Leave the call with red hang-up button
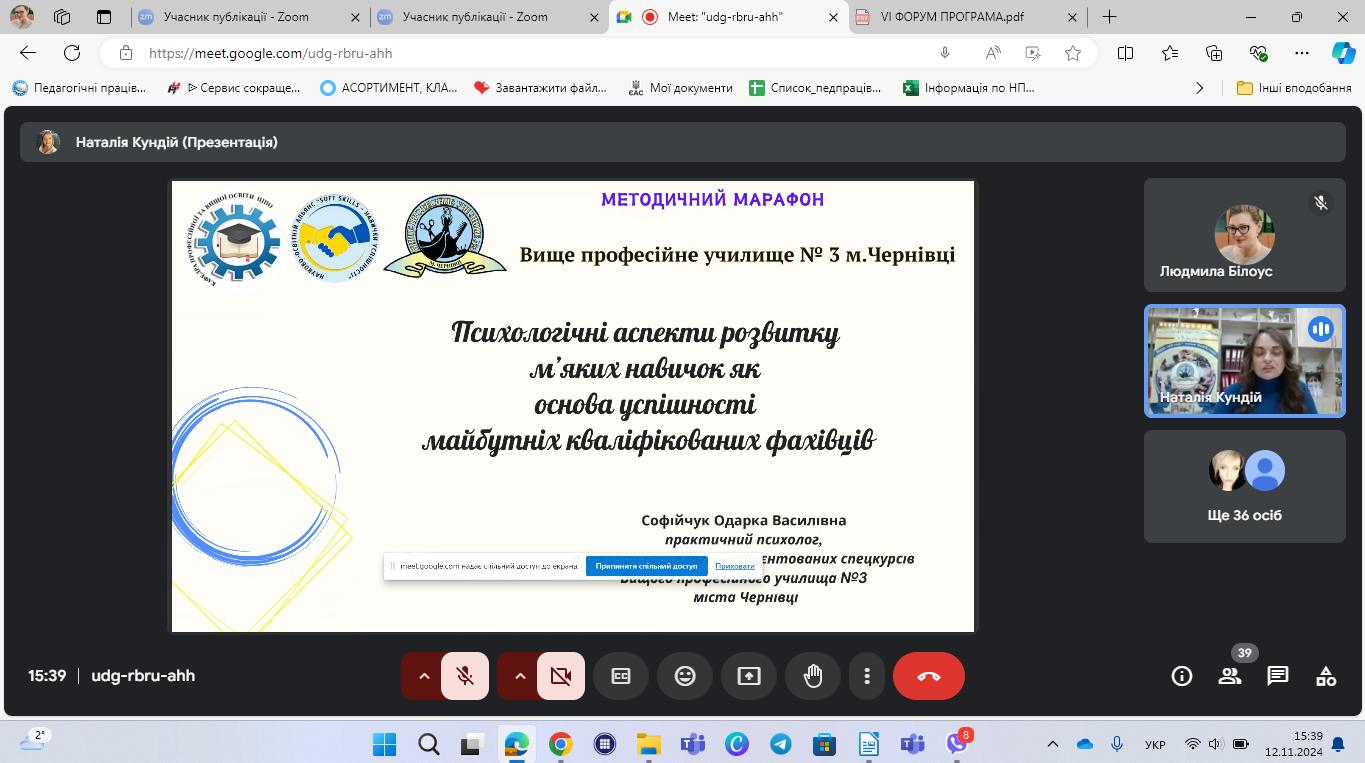The height and width of the screenshot is (763, 1365). 928,676
